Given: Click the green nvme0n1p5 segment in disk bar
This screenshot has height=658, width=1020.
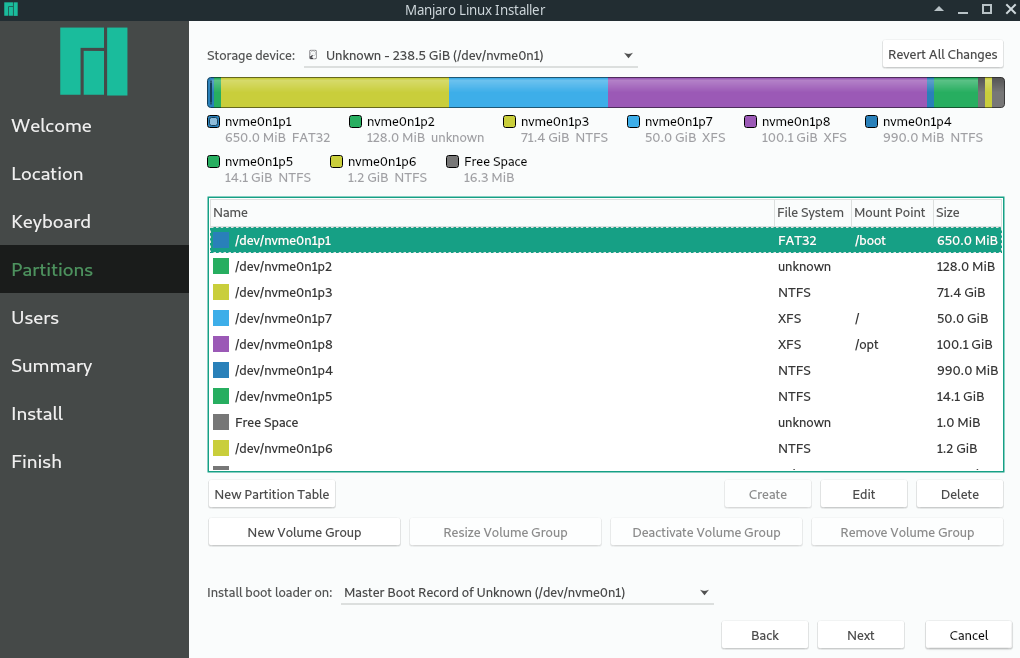Looking at the screenshot, I should point(956,92).
